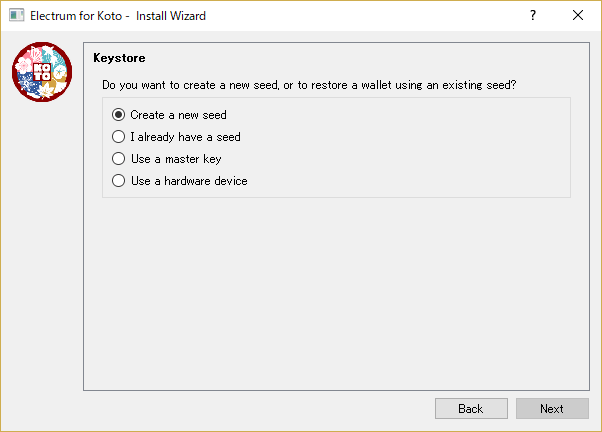The image size is (602, 432).
Task: Click the 'Create a new seed' label text
Action: (179, 115)
